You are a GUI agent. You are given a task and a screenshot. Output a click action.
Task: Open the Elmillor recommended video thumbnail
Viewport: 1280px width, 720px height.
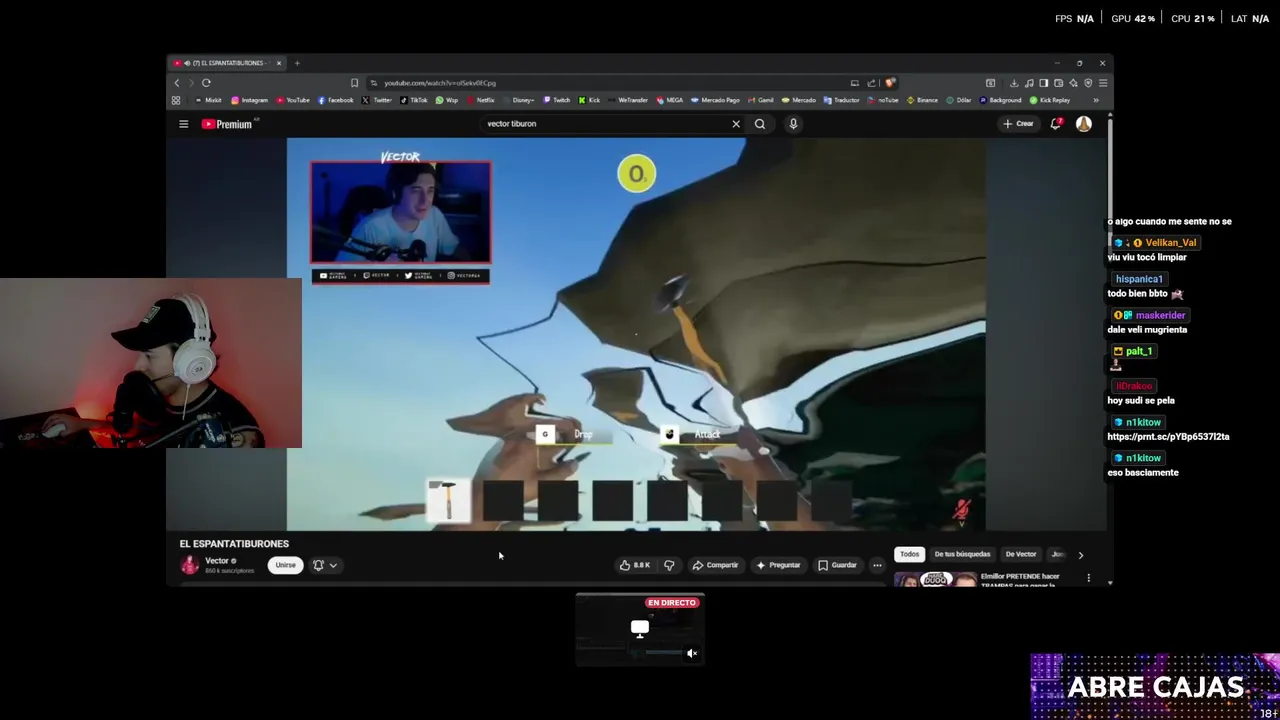(x=935, y=579)
